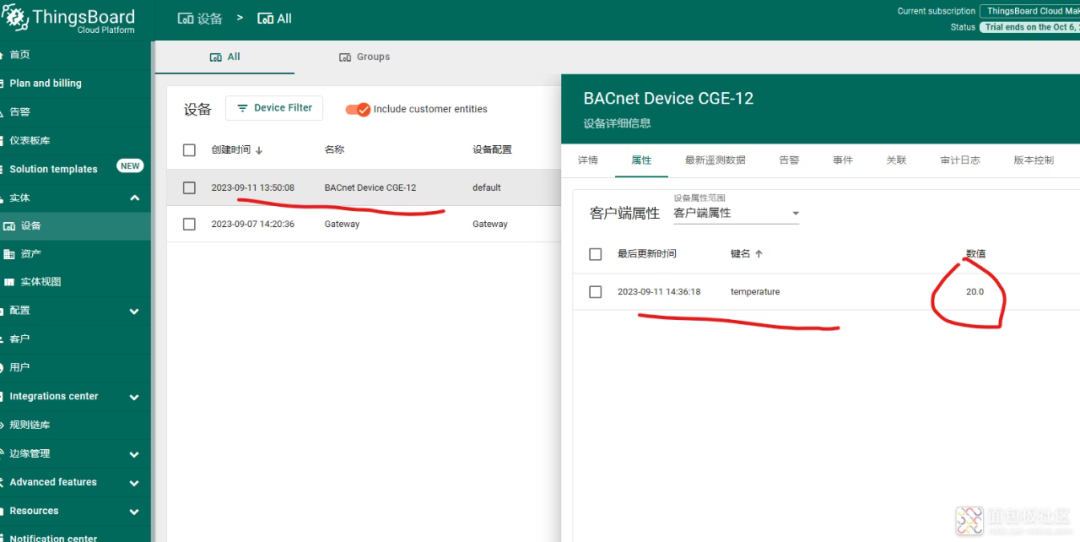Tick the checkbox for the temperature attribute
This screenshot has width=1080, height=542.
(595, 292)
